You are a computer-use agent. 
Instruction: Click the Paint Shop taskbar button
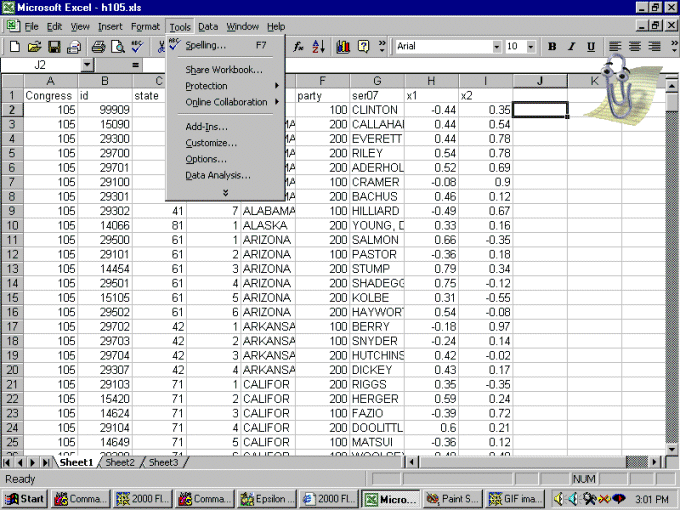tap(453, 498)
